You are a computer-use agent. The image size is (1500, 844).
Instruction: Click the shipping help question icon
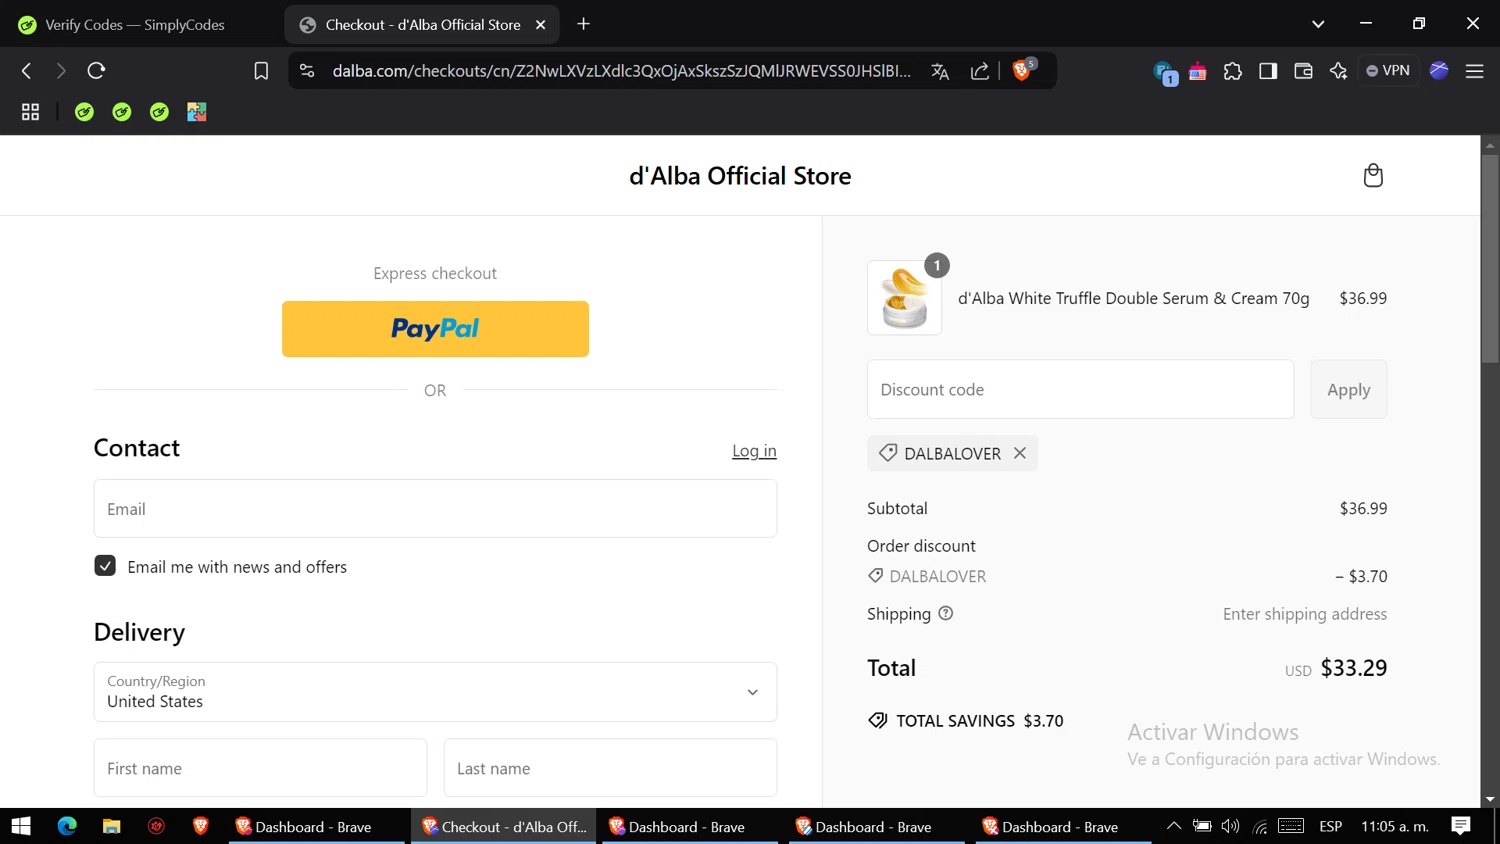point(946,614)
